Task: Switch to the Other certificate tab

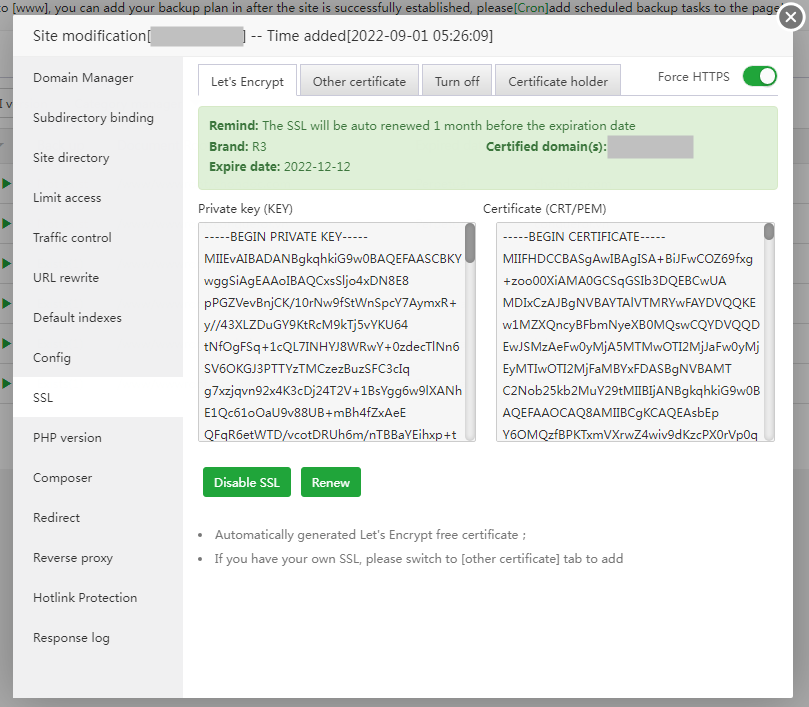Action: (358, 80)
